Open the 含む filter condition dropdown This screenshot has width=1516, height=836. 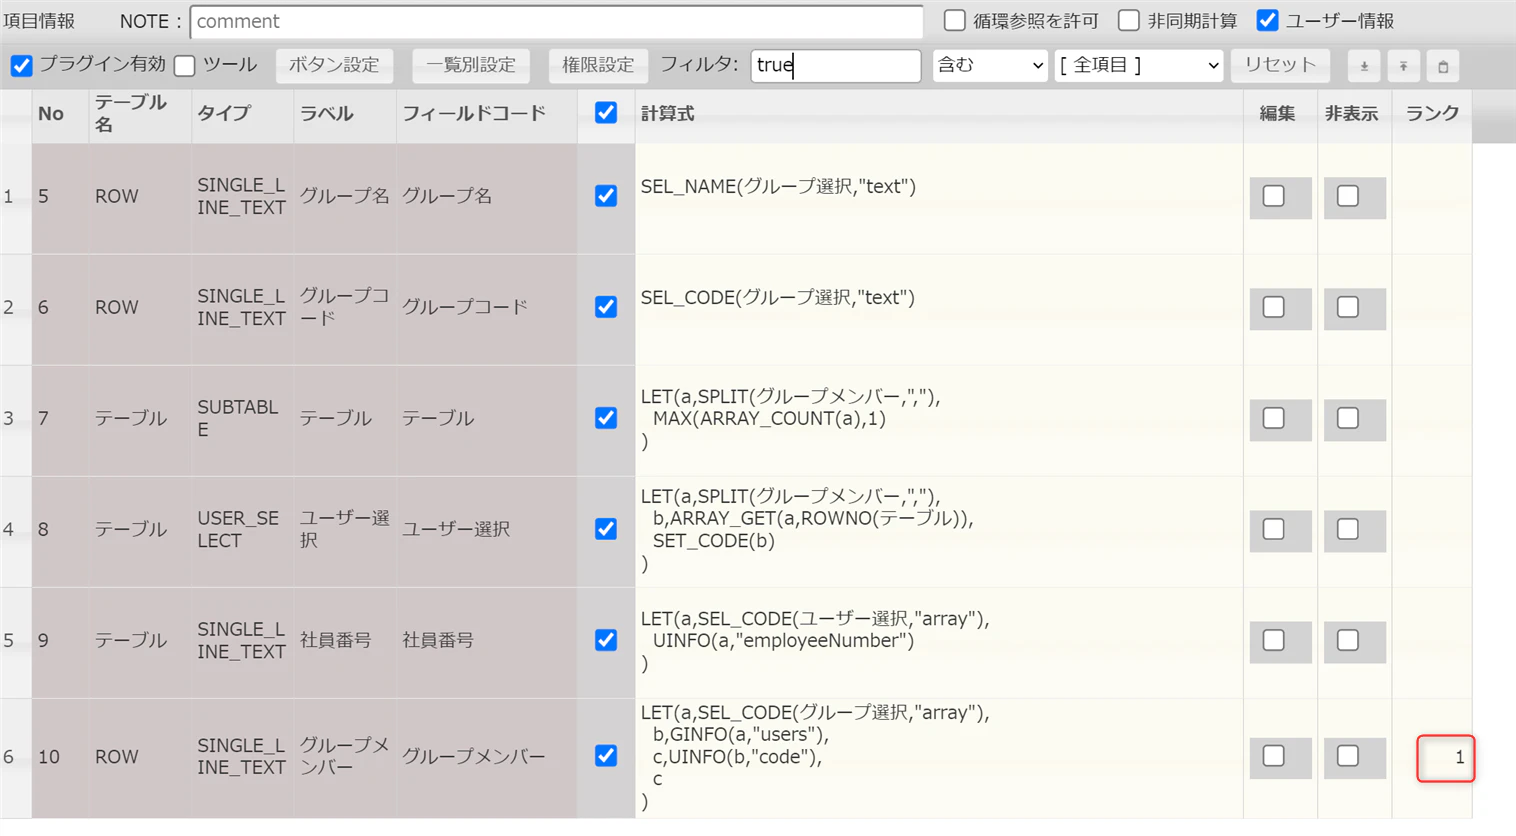[x=989, y=65]
